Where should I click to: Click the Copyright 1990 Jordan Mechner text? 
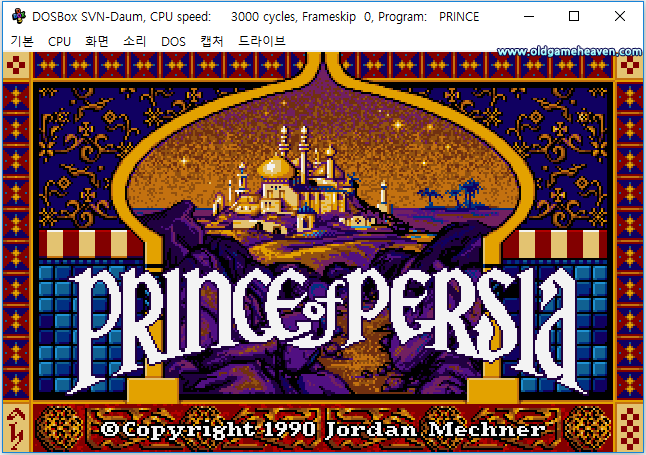tap(323, 429)
